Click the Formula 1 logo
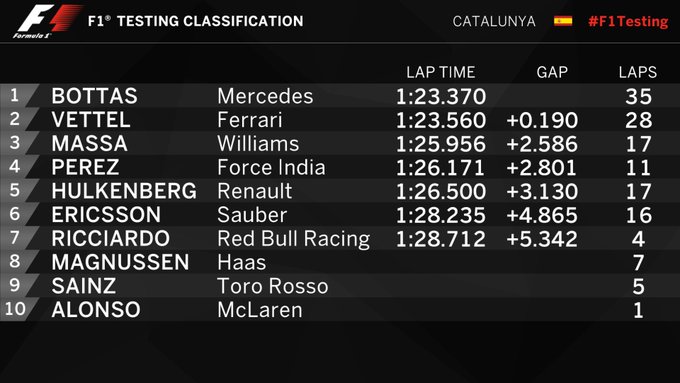Image resolution: width=680 pixels, height=383 pixels. [47, 21]
